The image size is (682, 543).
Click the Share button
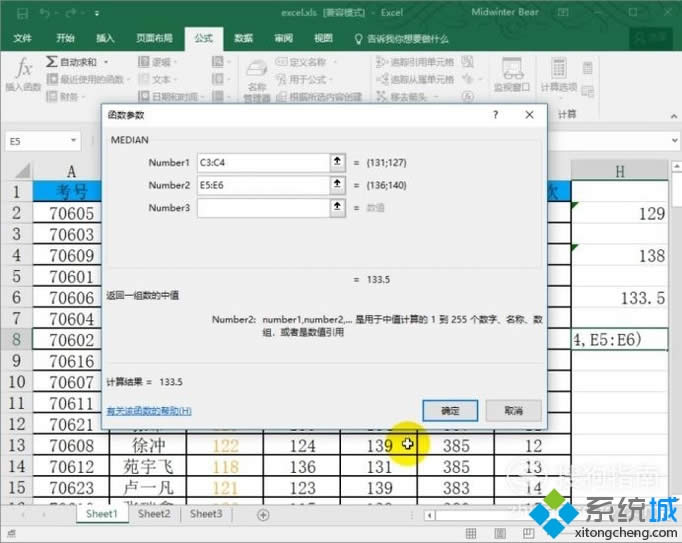(651, 38)
